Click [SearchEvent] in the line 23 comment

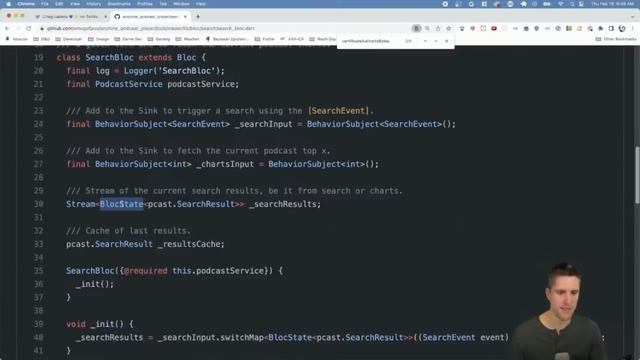click(x=338, y=111)
